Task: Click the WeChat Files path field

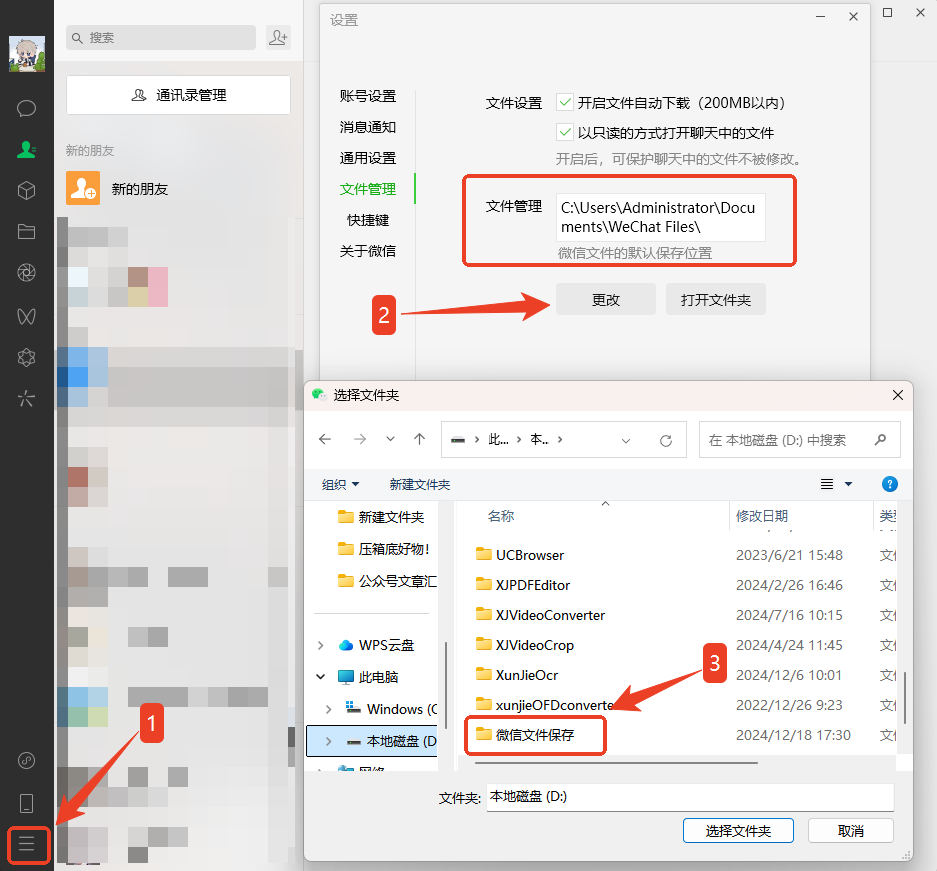Action: (660, 217)
